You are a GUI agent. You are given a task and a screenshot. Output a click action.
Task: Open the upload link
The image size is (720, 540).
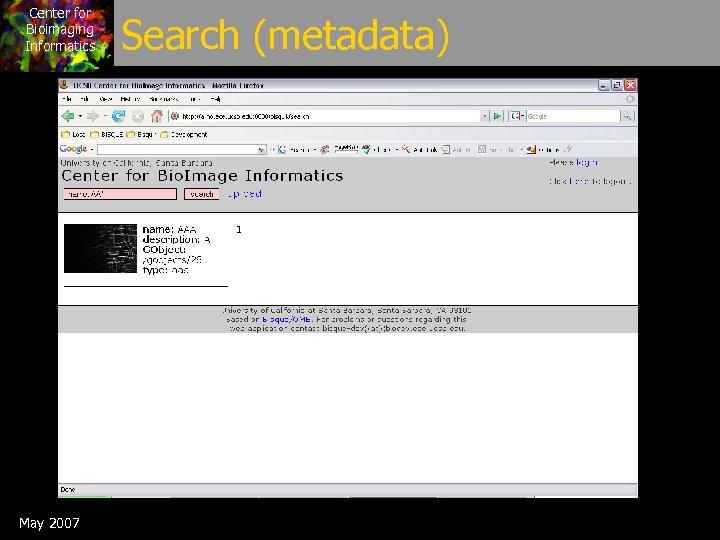point(245,194)
